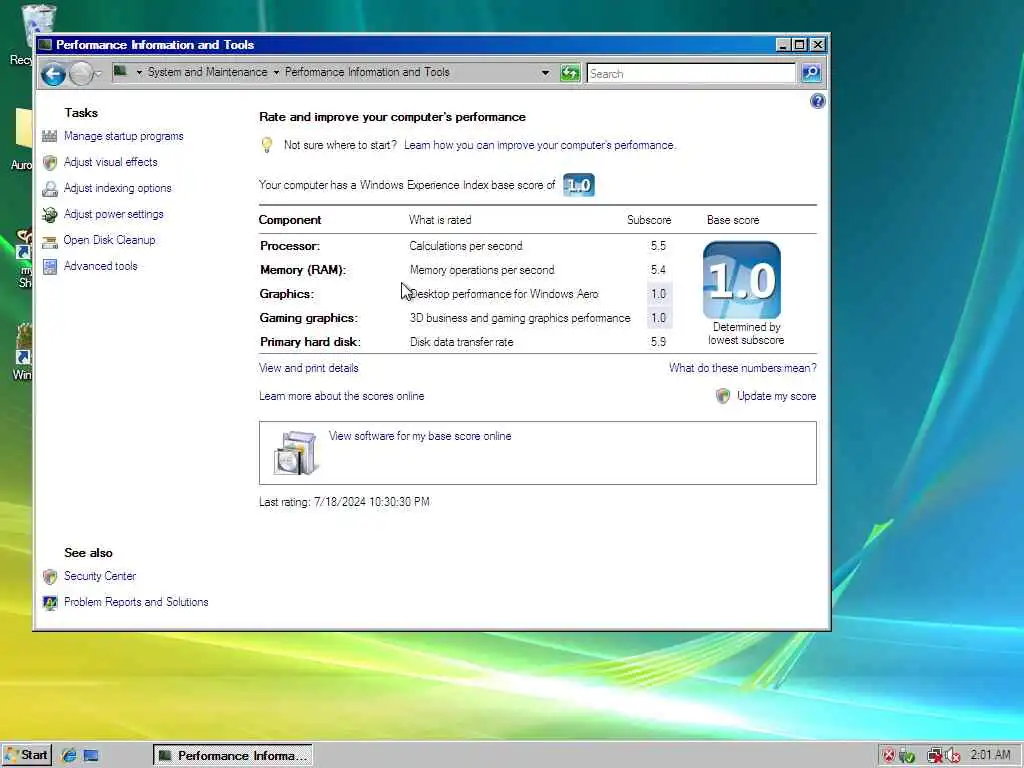Click the Last rating date text
The width and height of the screenshot is (1024, 768).
click(344, 502)
